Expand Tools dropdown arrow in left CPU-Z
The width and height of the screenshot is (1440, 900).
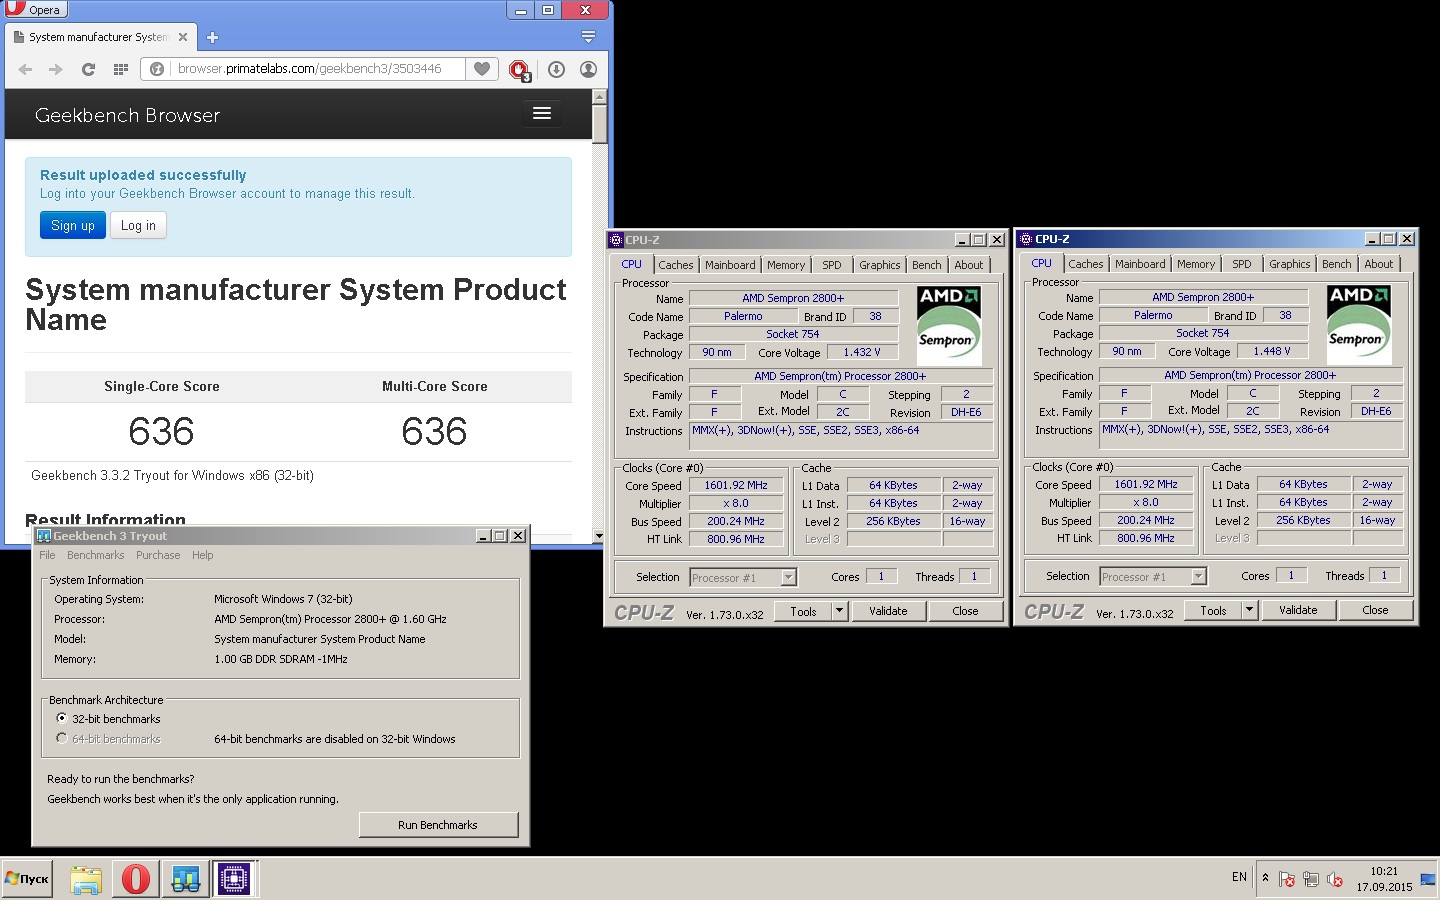click(x=839, y=611)
